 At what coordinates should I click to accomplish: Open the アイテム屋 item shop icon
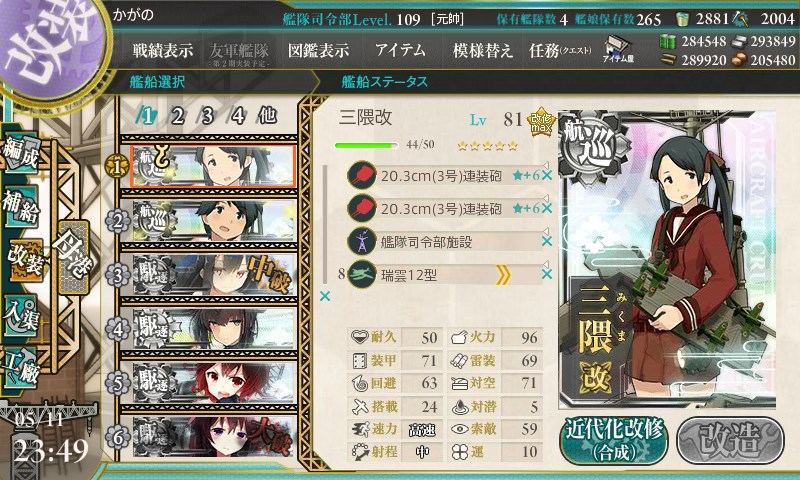pos(618,49)
